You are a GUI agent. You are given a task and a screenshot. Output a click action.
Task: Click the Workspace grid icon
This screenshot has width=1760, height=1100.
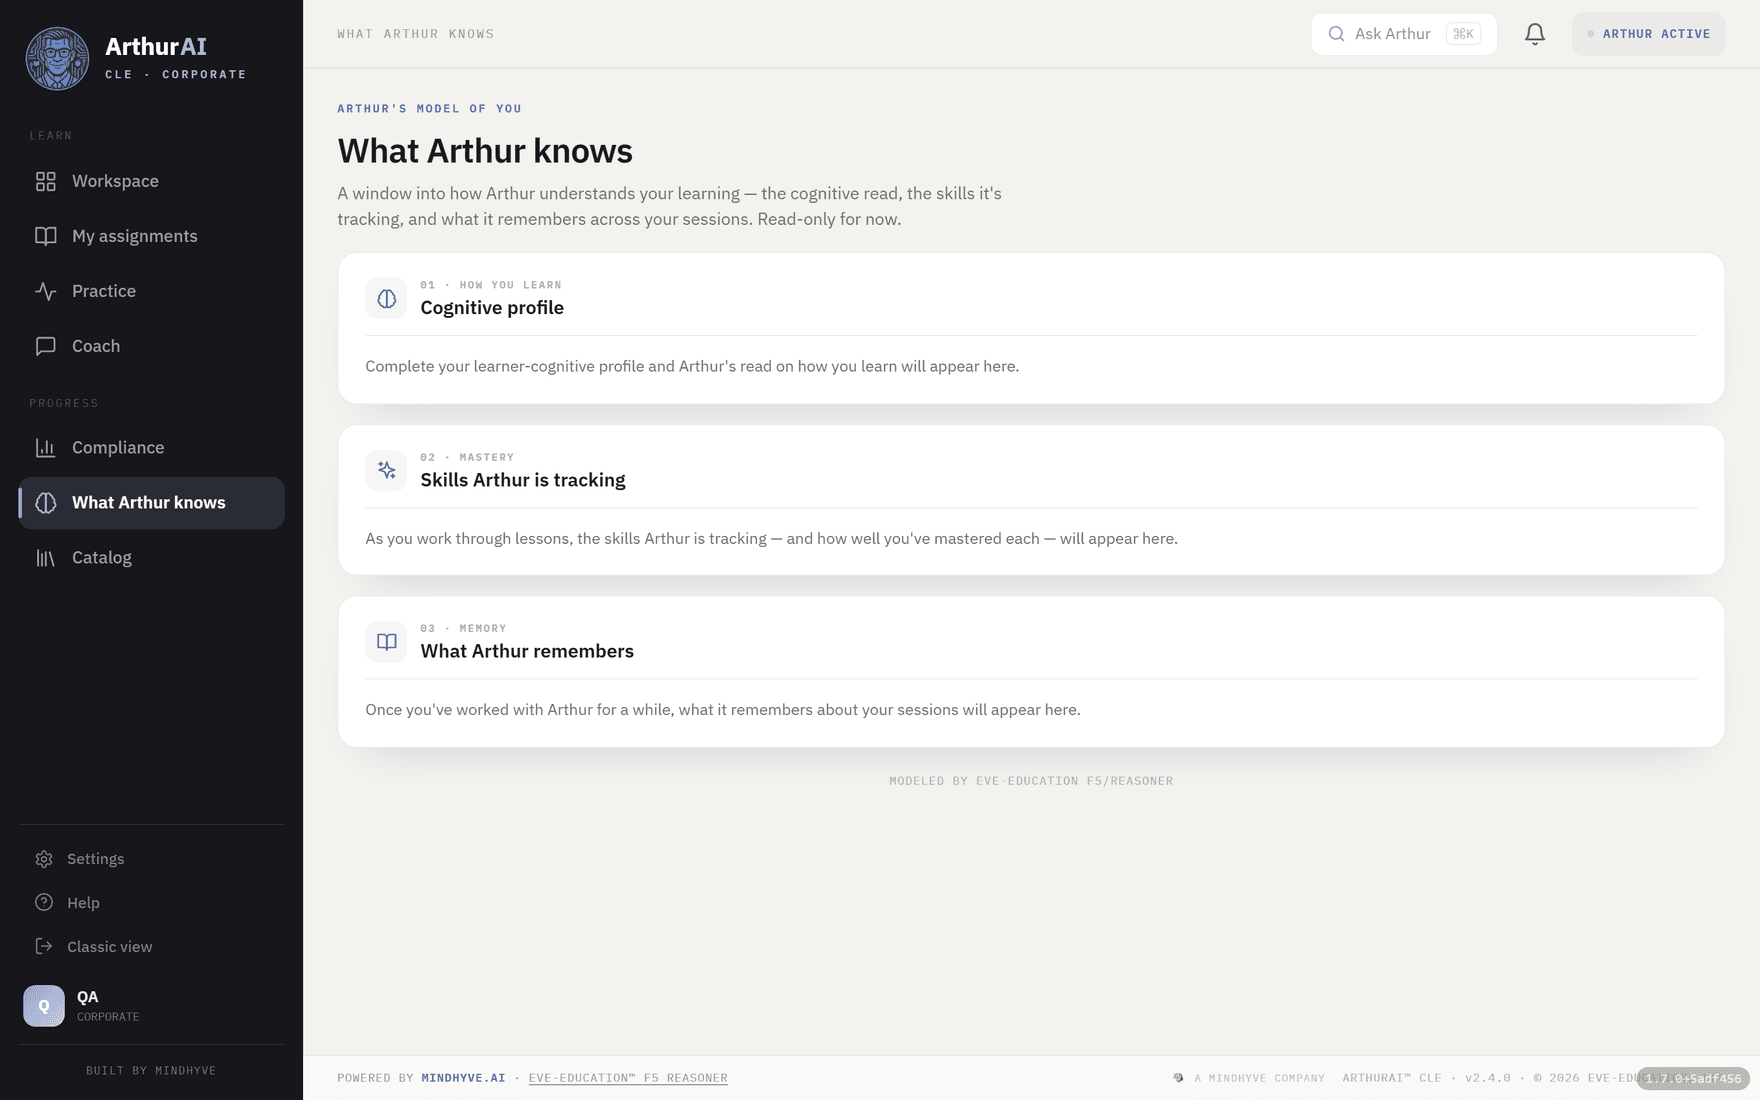(46, 181)
